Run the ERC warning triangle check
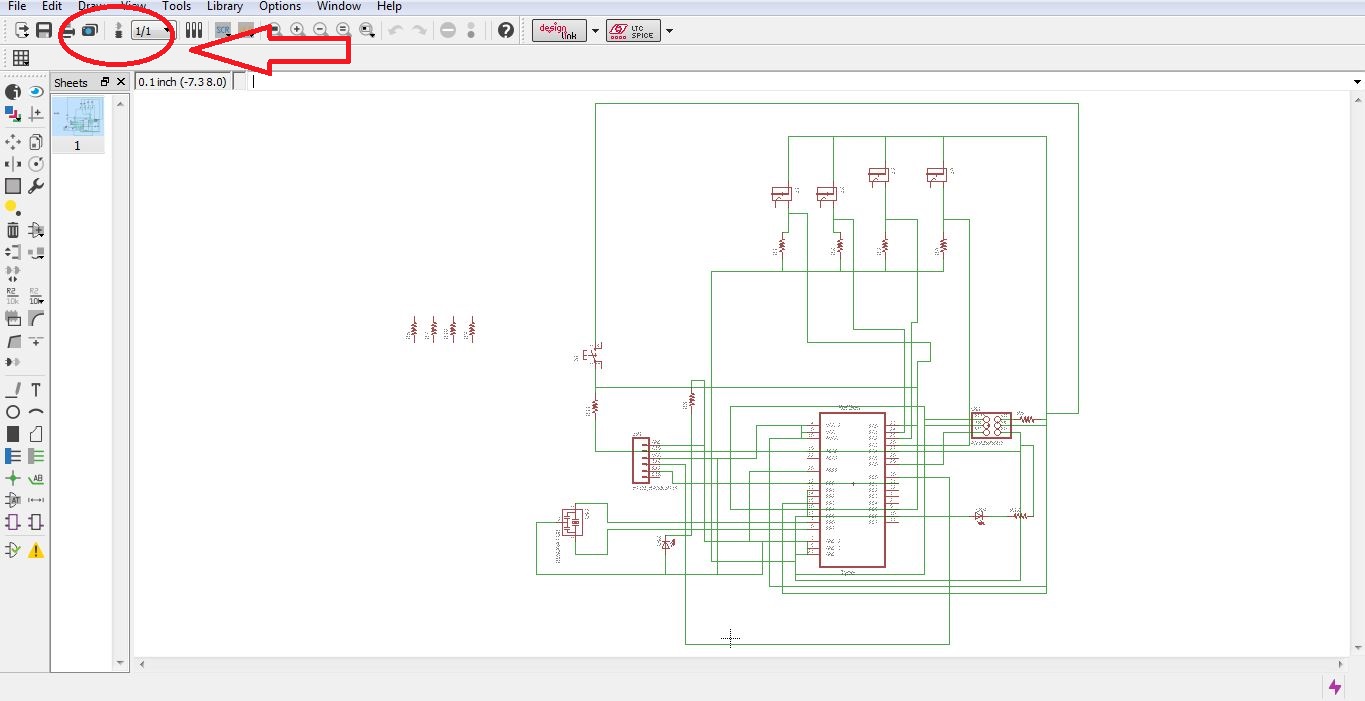1365x701 pixels. pos(36,550)
